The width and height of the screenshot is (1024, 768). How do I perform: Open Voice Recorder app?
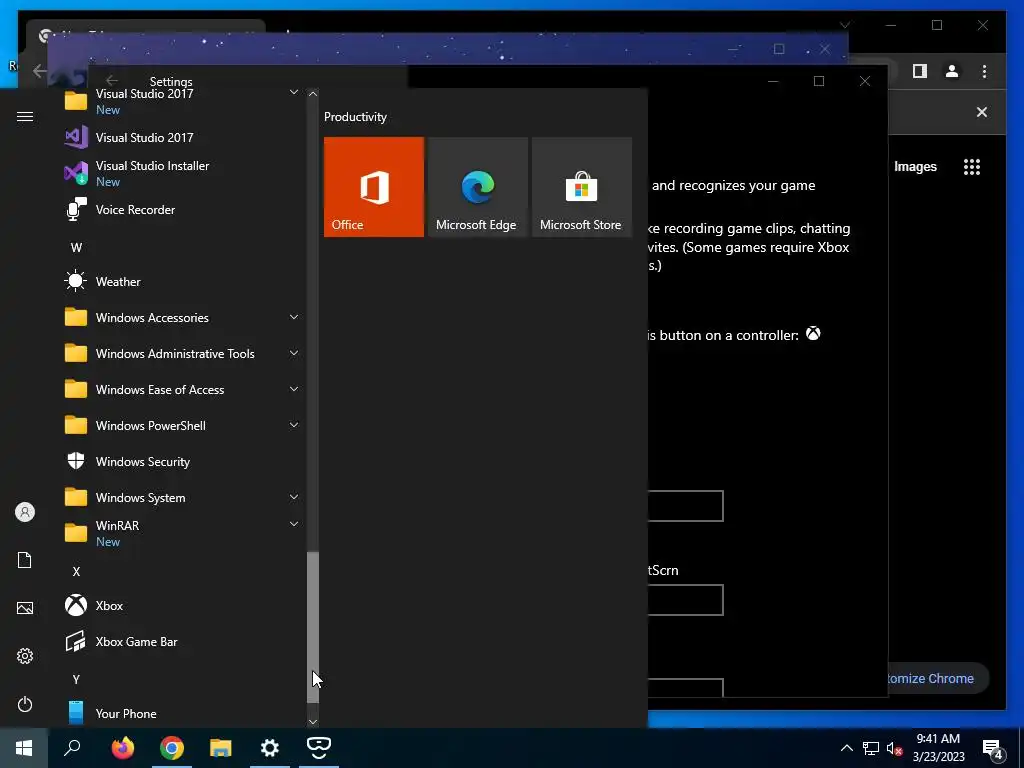(135, 210)
